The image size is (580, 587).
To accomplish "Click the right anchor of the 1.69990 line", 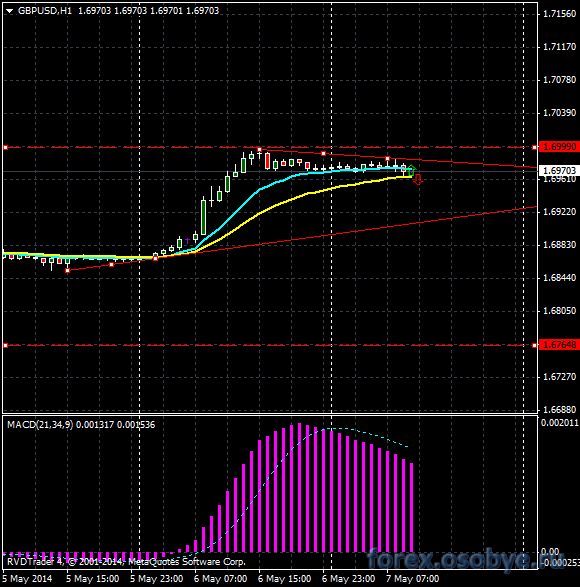I will 534,147.
